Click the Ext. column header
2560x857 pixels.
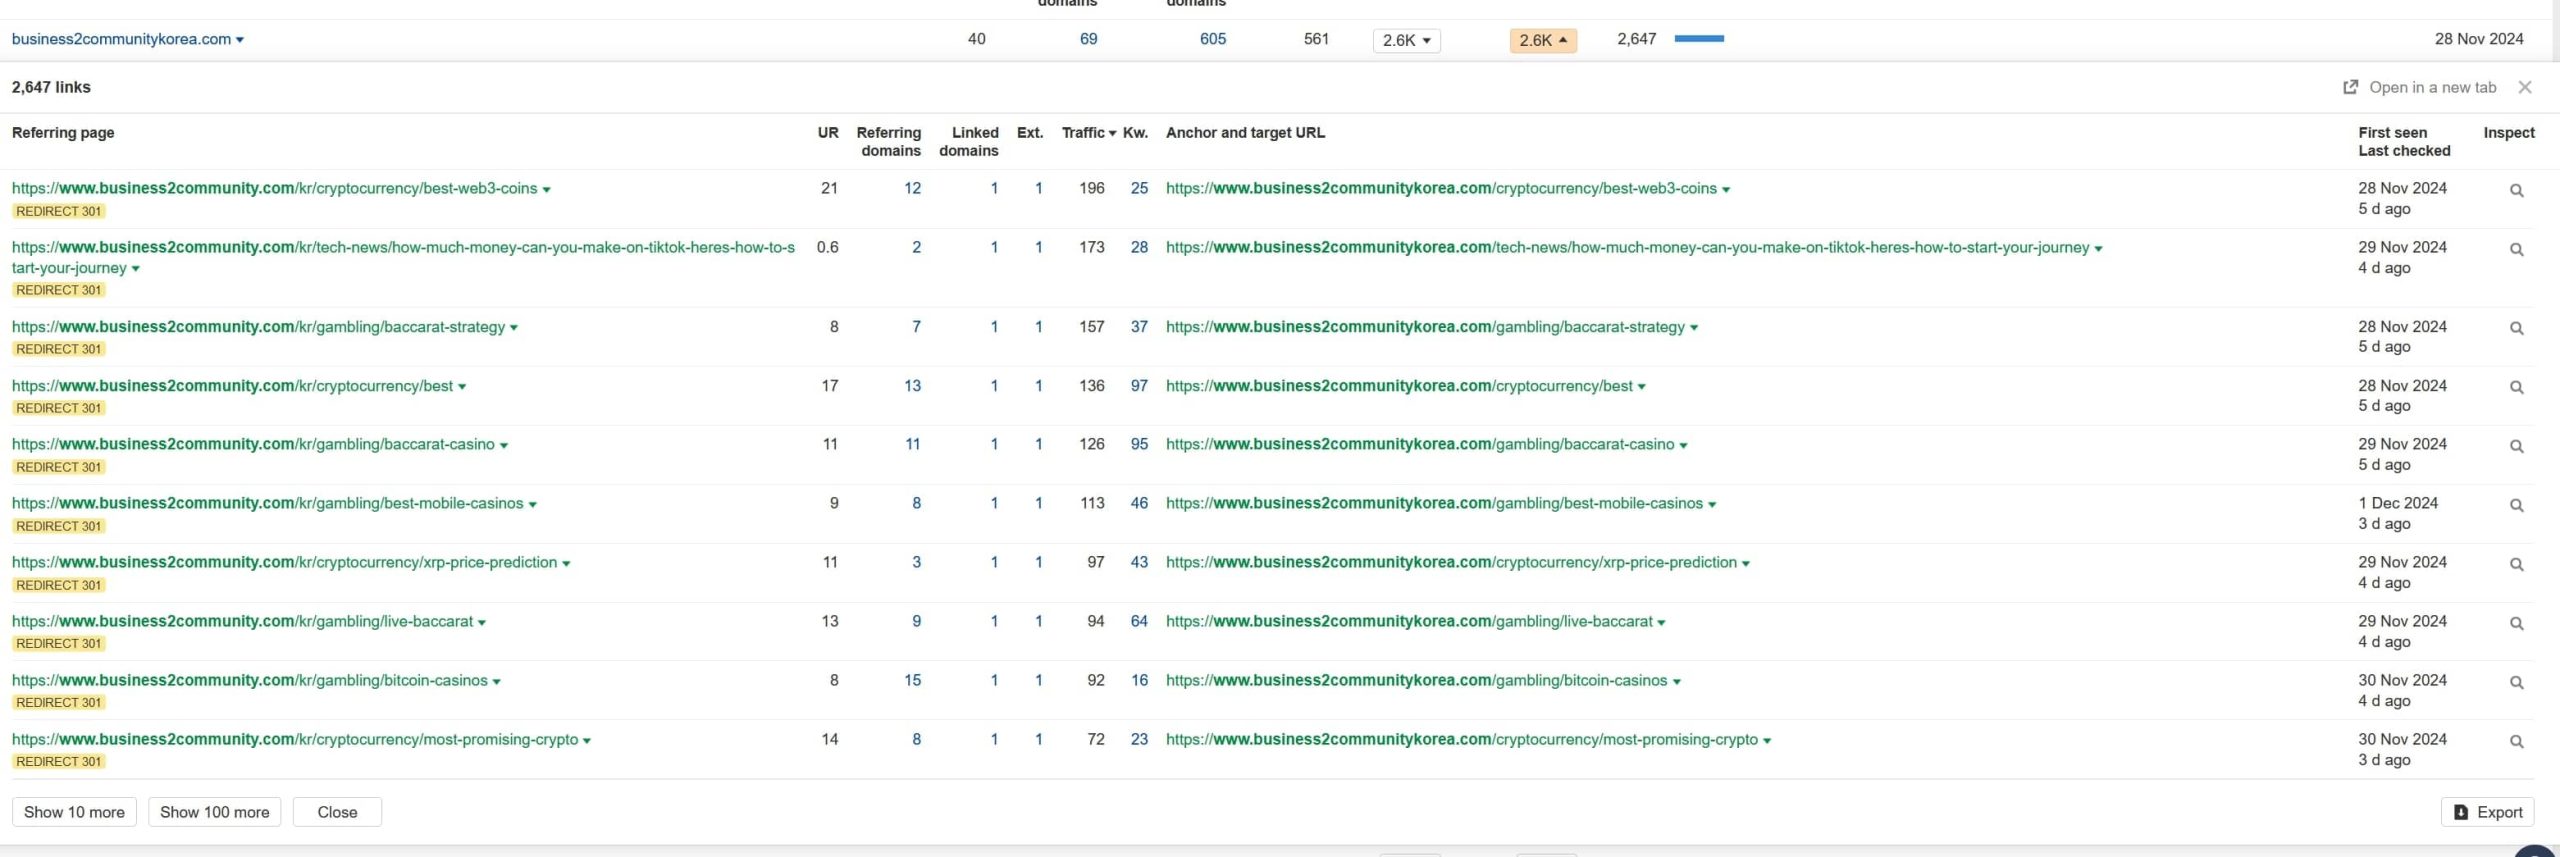point(1030,132)
